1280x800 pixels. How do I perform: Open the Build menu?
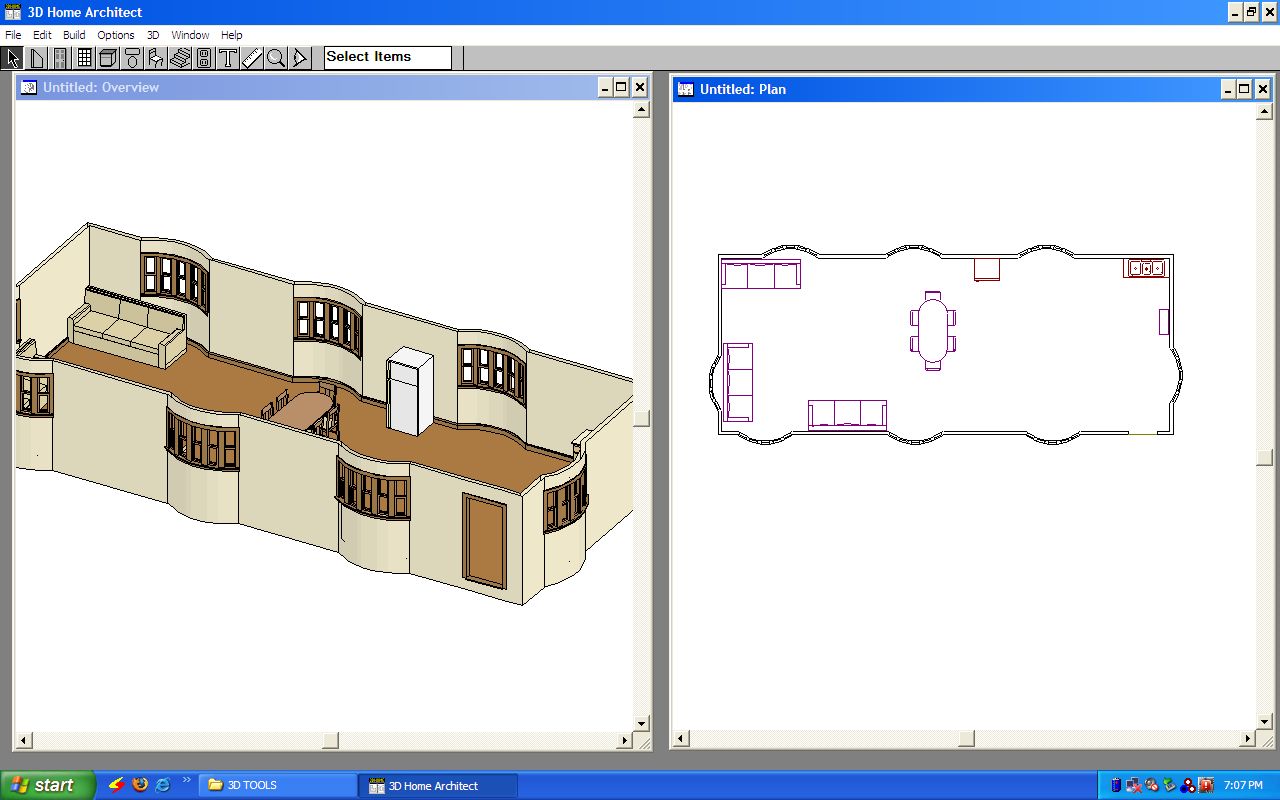pyautogui.click(x=74, y=34)
